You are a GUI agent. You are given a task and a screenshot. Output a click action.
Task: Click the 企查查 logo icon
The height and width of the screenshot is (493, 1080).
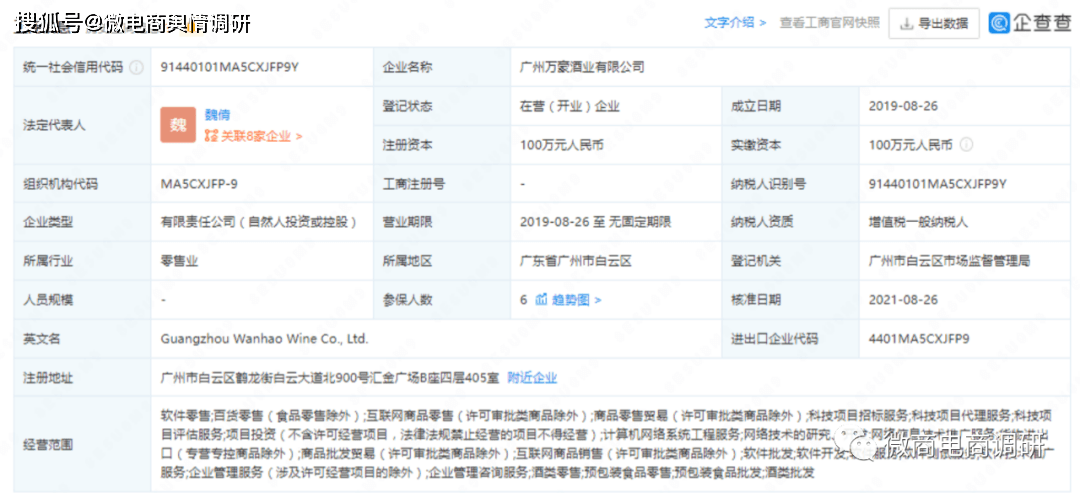point(1001,22)
